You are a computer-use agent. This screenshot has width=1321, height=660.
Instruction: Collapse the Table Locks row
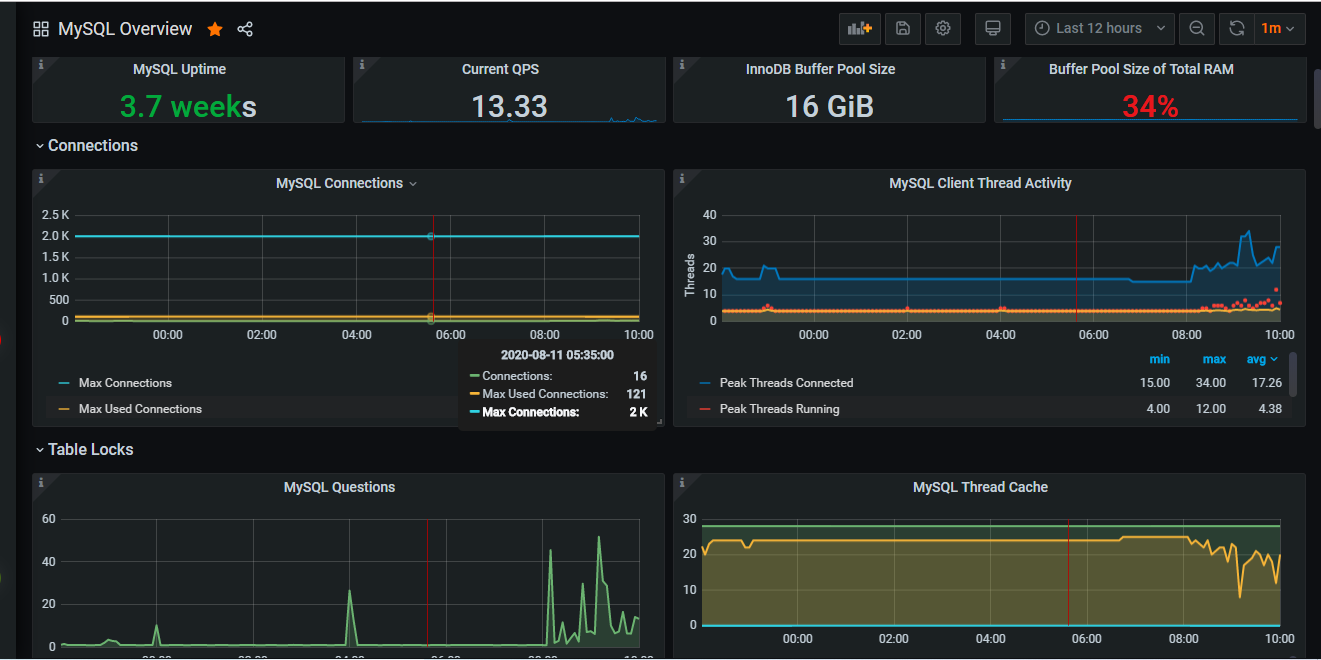tap(84, 449)
